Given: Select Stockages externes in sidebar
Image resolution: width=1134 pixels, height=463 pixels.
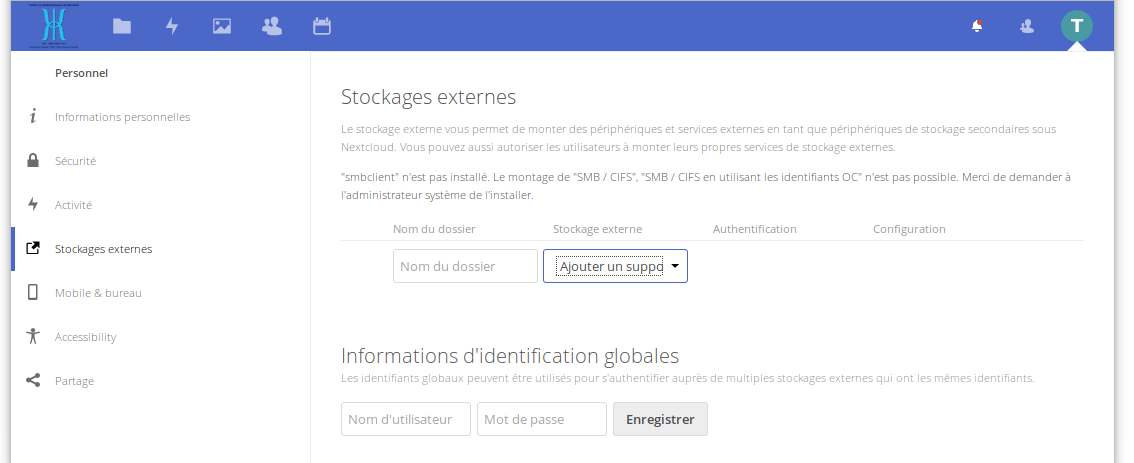Looking at the screenshot, I should click(x=103, y=249).
